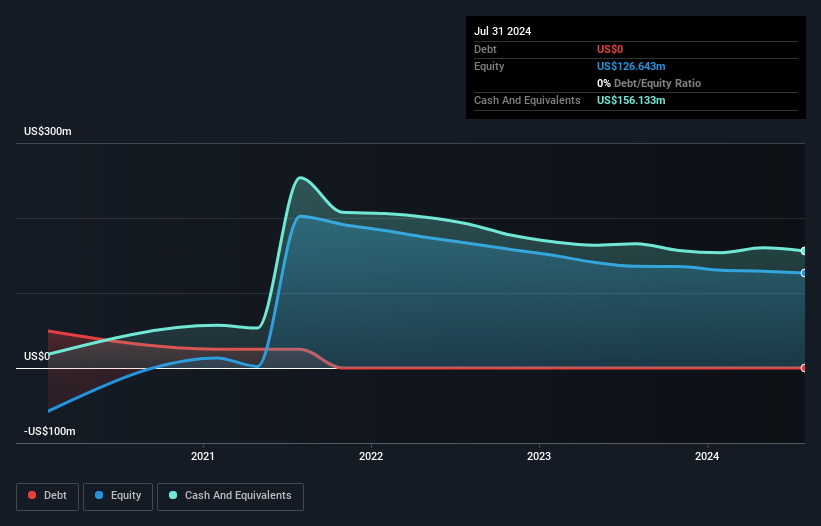Toggle the Debt series legend button
This screenshot has width=821, height=526.
click(48, 496)
